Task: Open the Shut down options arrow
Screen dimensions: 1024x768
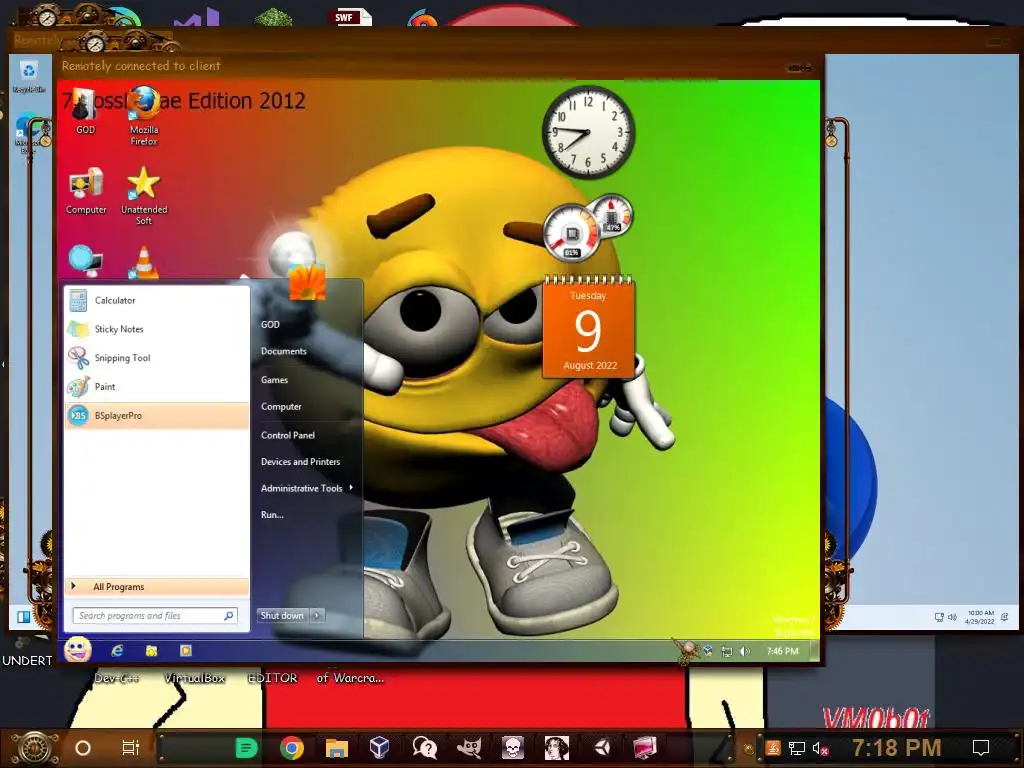Action: point(317,615)
